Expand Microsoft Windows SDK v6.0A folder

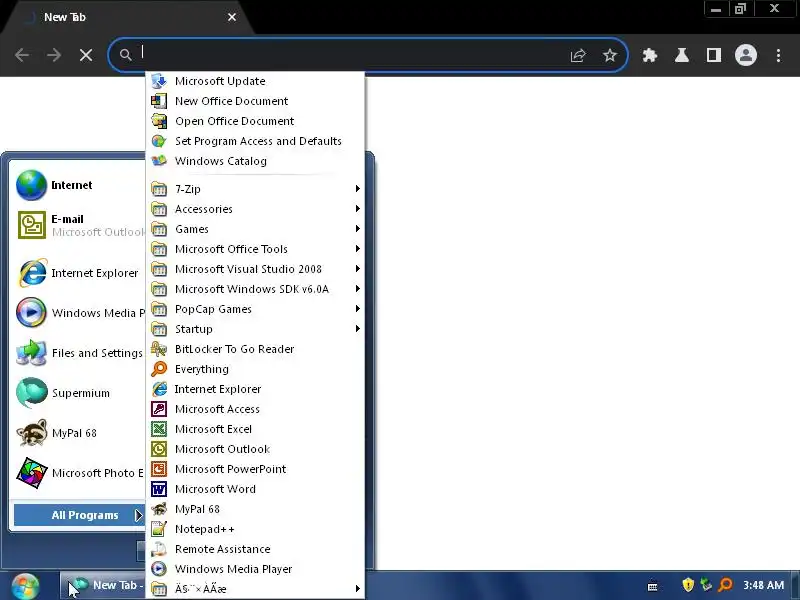click(255, 289)
